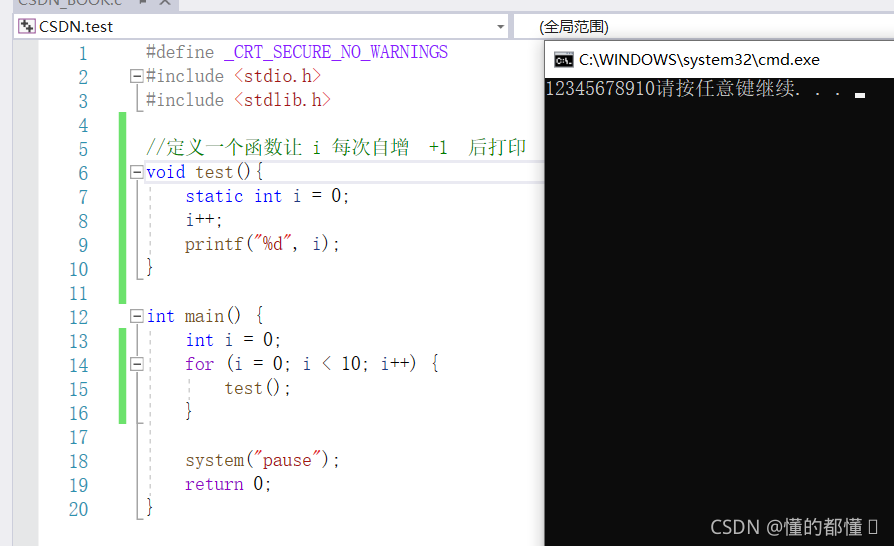Click the CSDN.test project icon

point(26,26)
